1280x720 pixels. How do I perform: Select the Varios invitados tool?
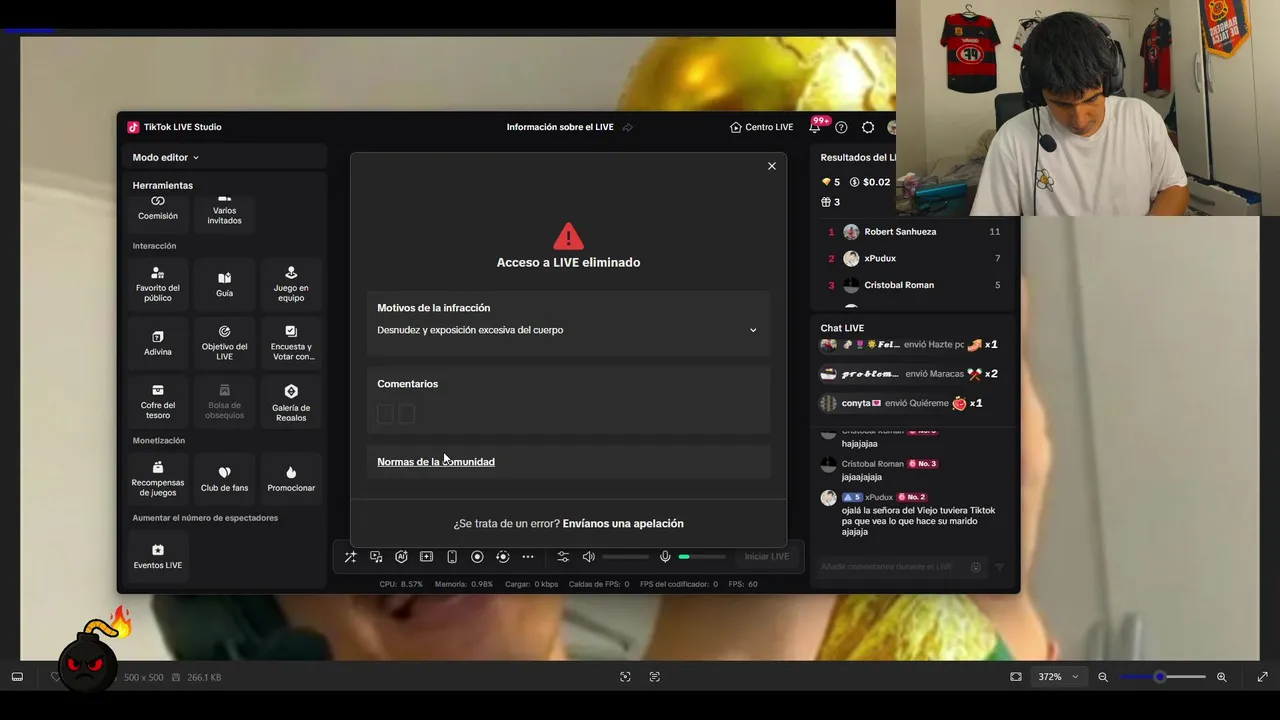click(x=224, y=210)
